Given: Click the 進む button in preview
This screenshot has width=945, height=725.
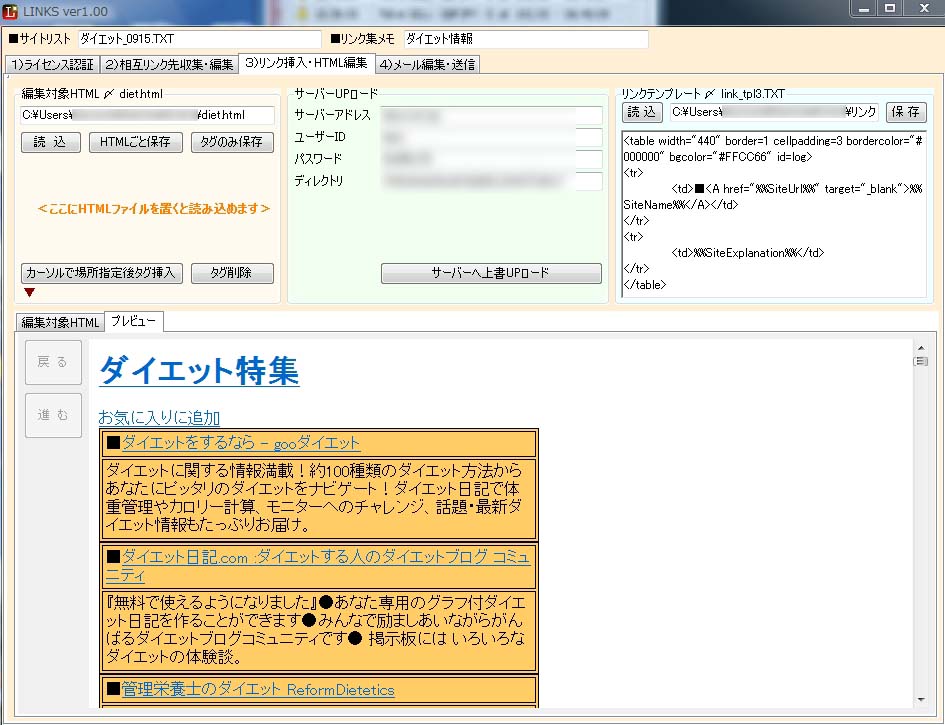Looking at the screenshot, I should pos(53,415).
